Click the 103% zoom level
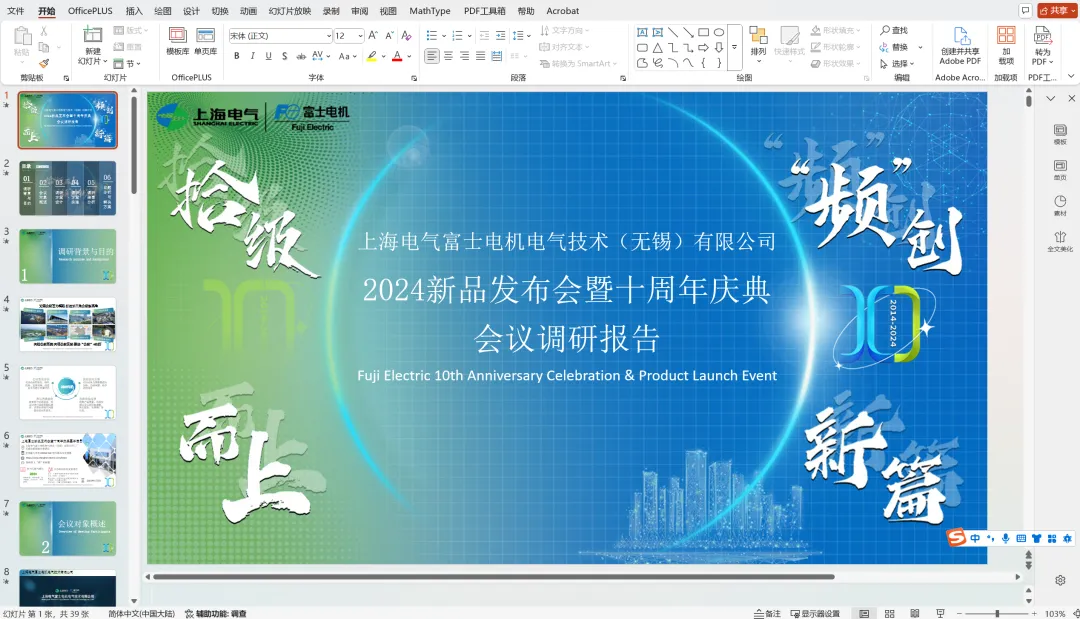Image resolution: width=1080 pixels, height=619 pixels. [x=1055, y=613]
